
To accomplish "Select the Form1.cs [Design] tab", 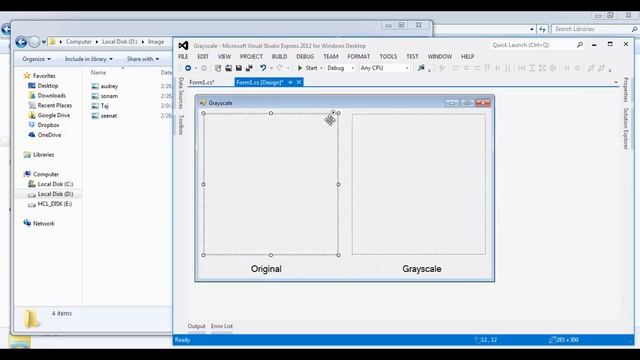I will [x=260, y=82].
